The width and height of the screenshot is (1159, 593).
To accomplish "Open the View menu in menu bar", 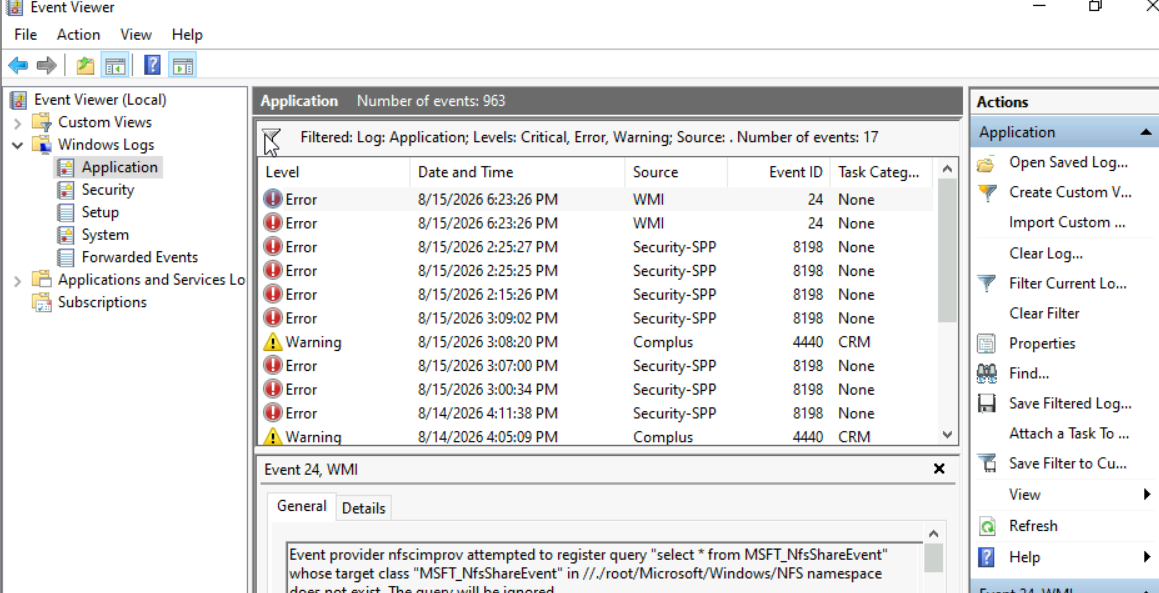I will coord(136,35).
